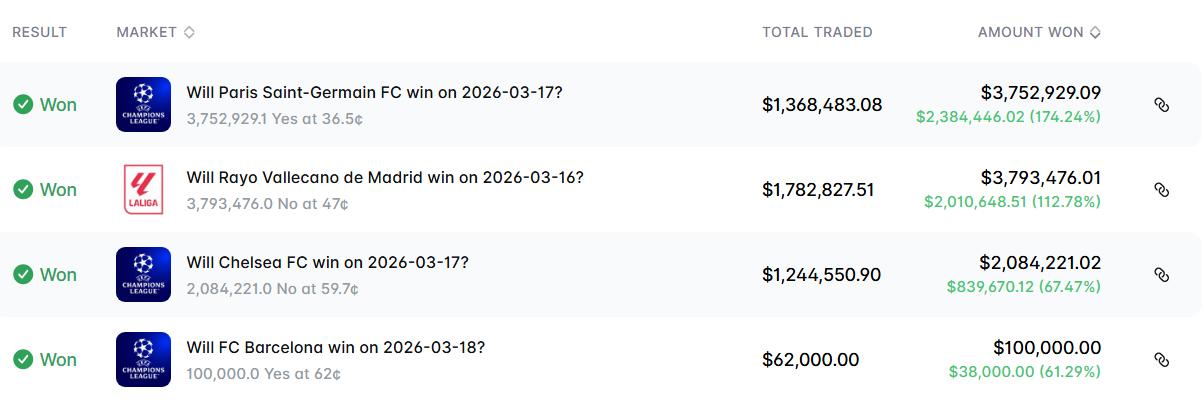The width and height of the screenshot is (1203, 404).
Task: Copy link for Rayo Vallecano market
Action: click(1161, 190)
